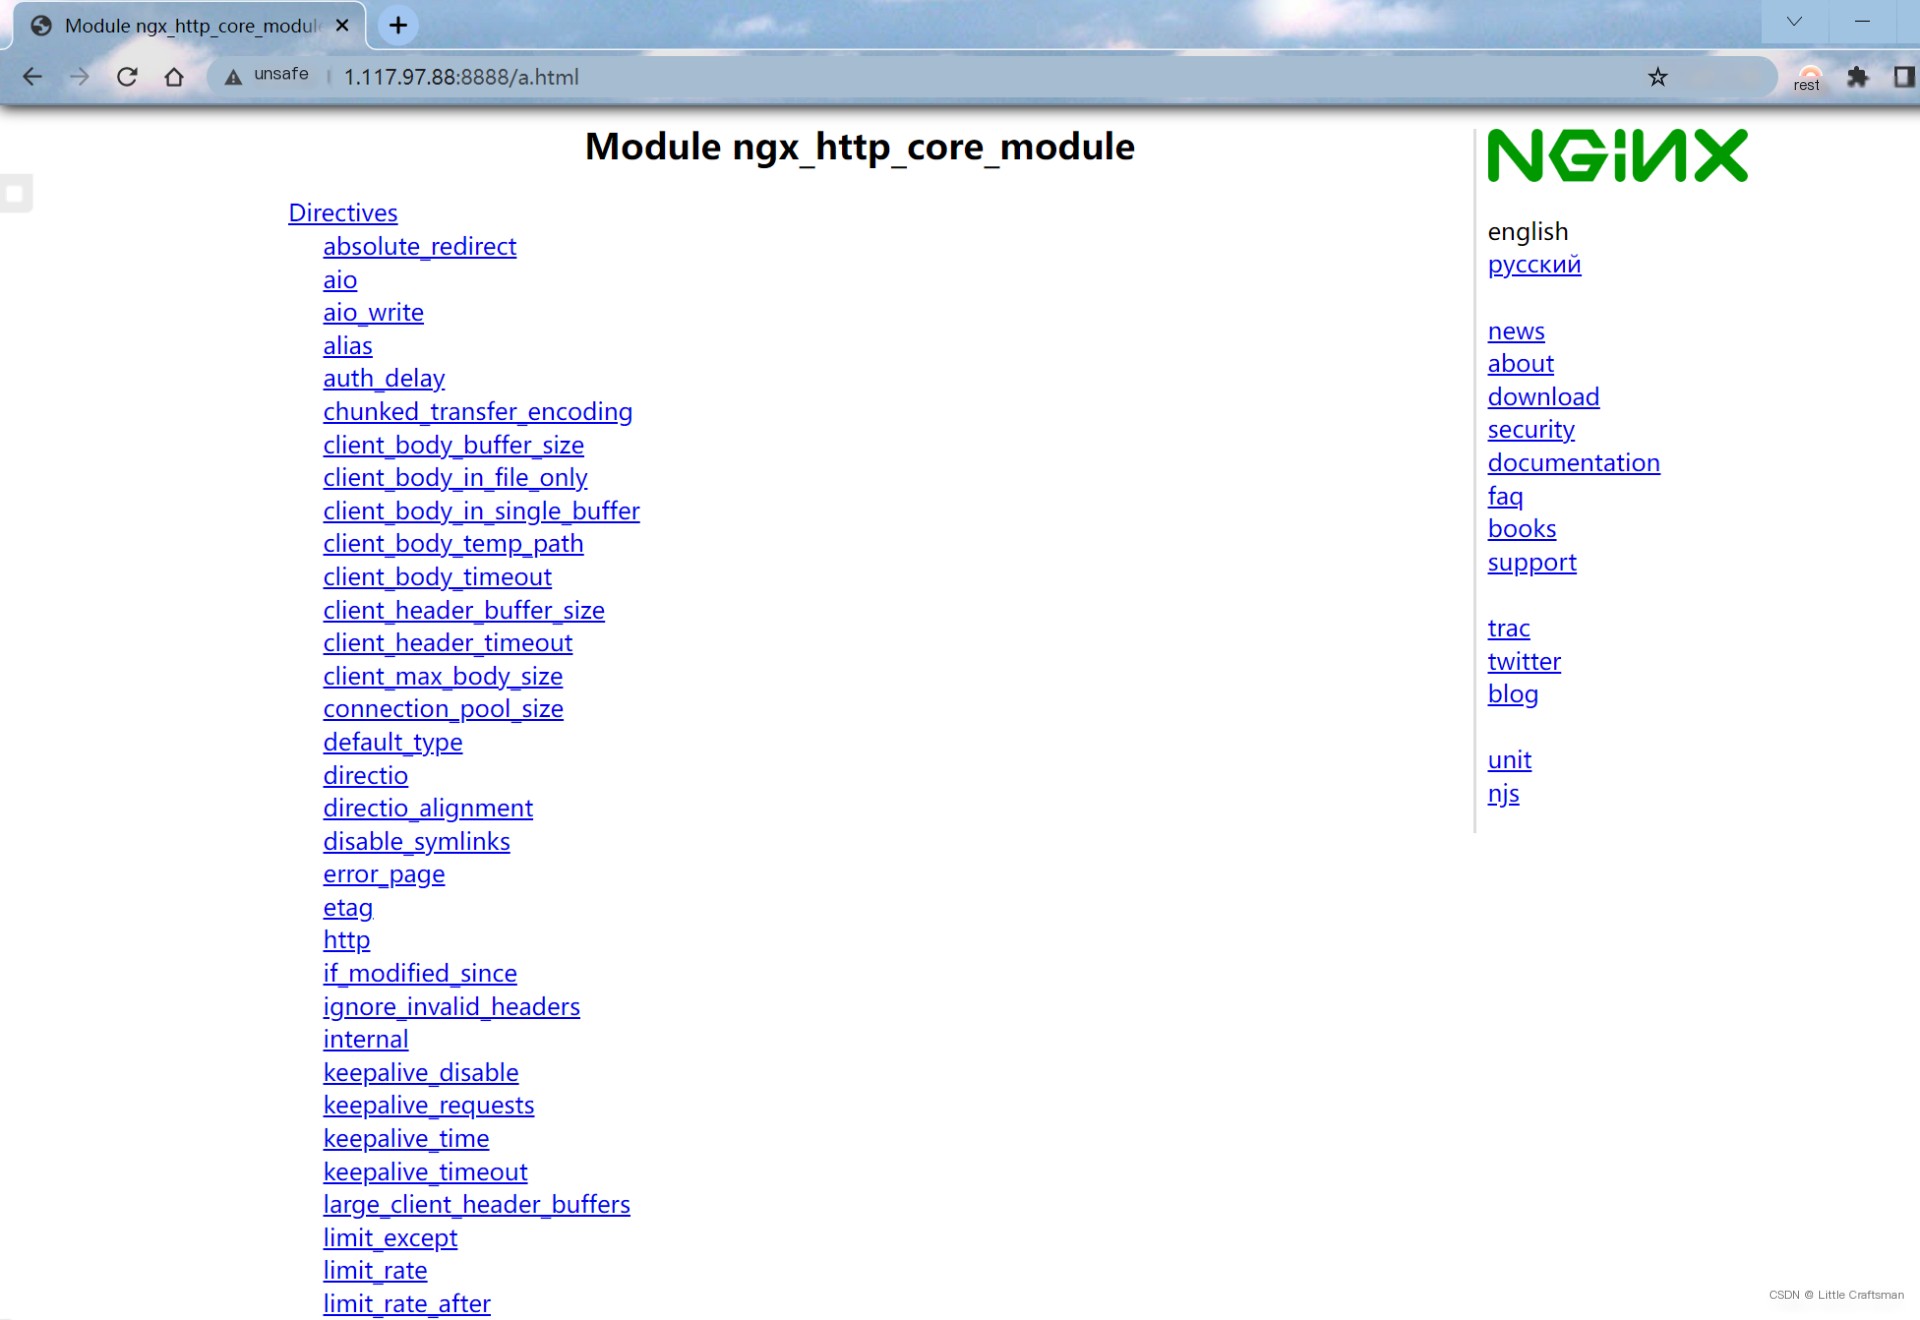The image size is (1920, 1320).
Task: Toggle the side panel icon
Action: (x=1903, y=77)
